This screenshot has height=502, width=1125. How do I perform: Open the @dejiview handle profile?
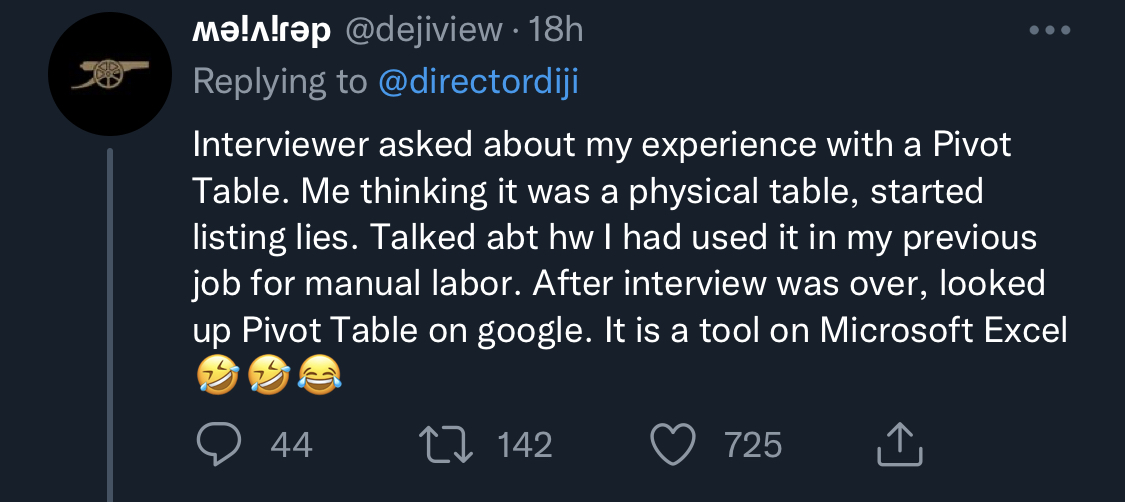point(425,30)
